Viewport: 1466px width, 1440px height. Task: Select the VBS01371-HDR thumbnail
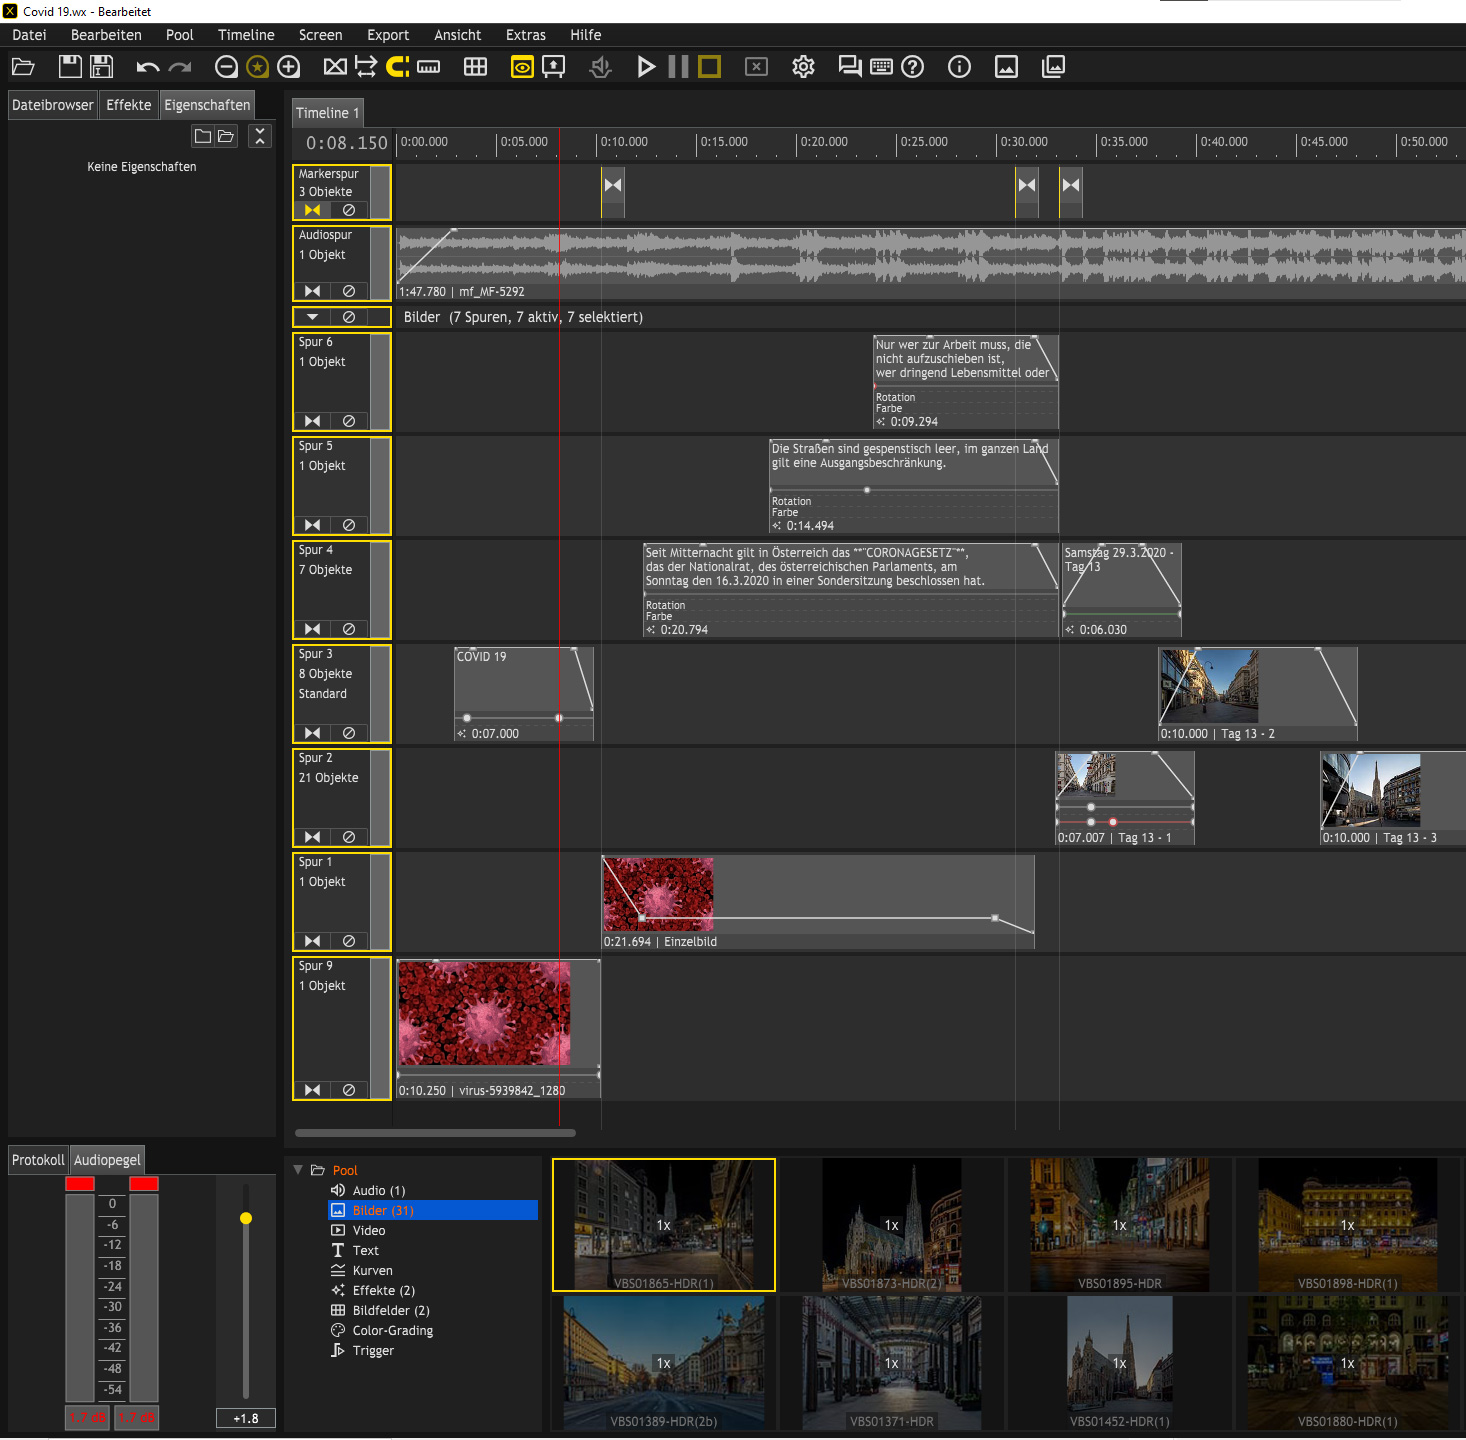pos(892,1363)
